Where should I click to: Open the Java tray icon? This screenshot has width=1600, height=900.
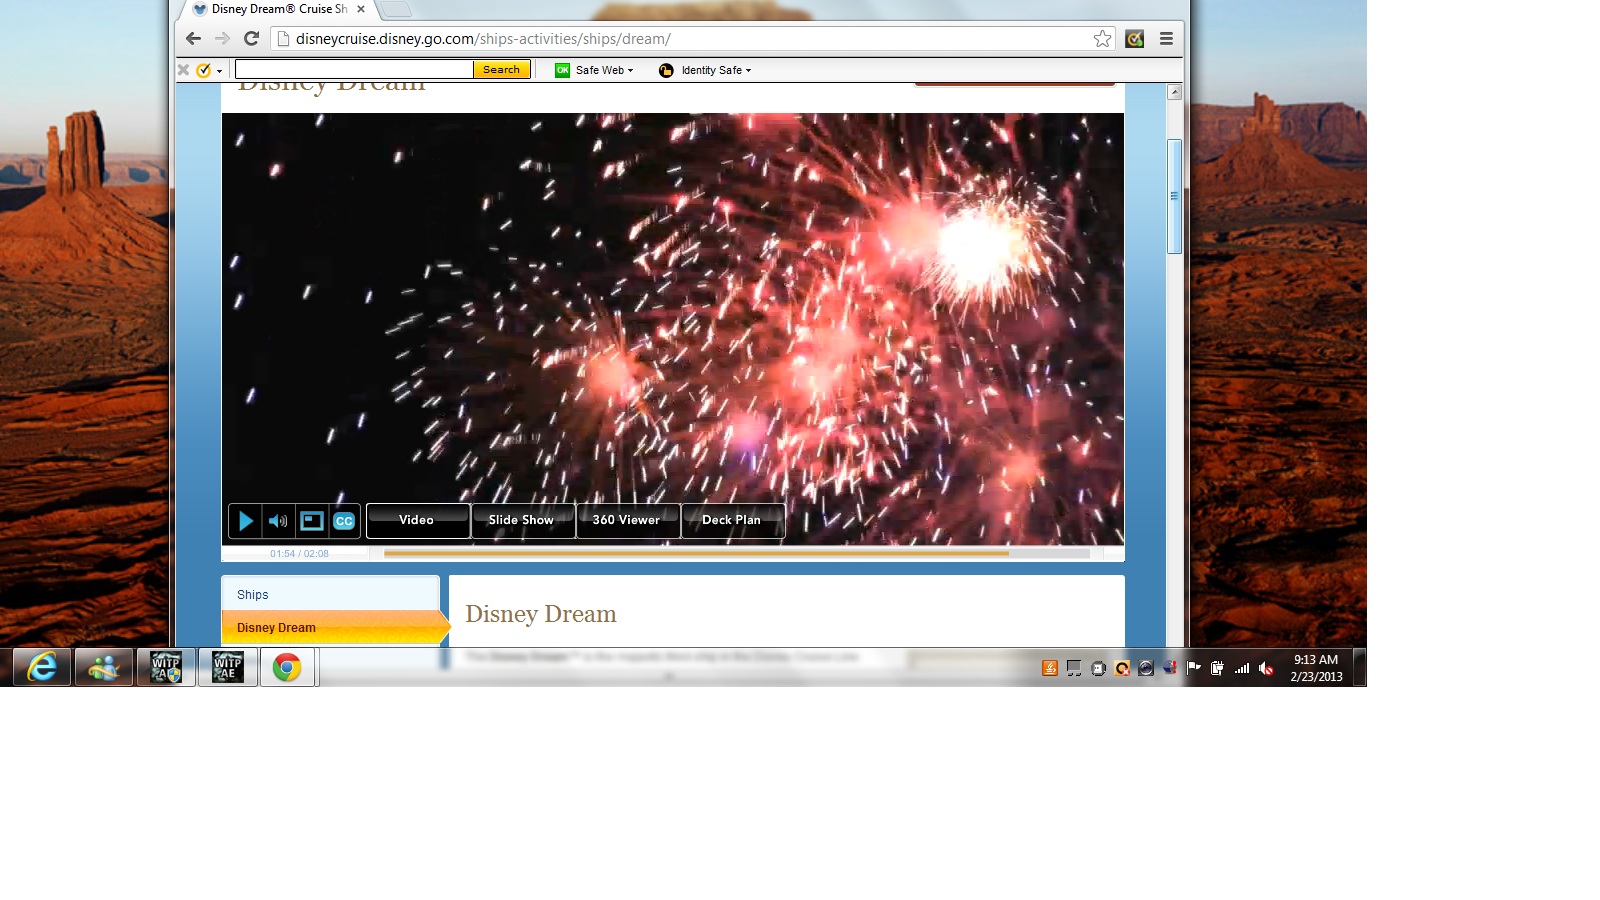click(1050, 668)
